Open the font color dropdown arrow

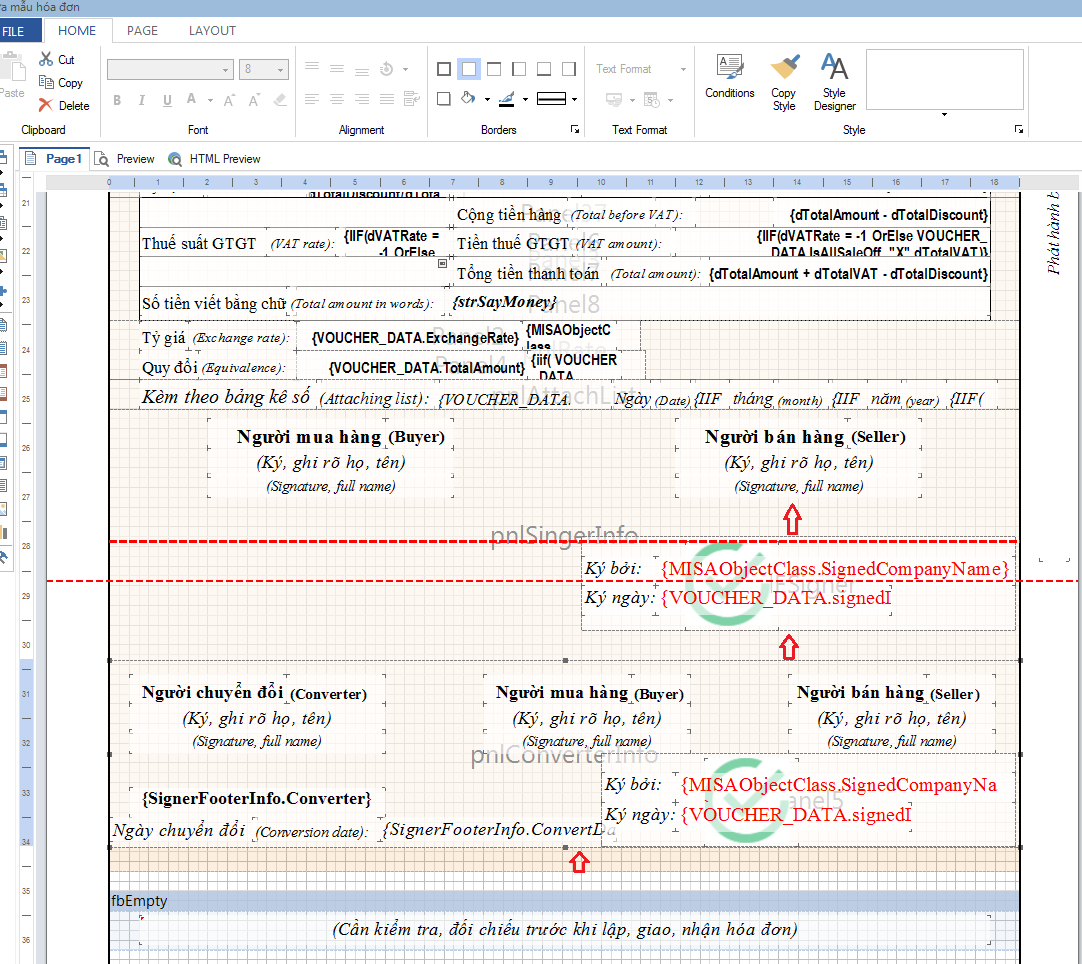[x=210, y=101]
